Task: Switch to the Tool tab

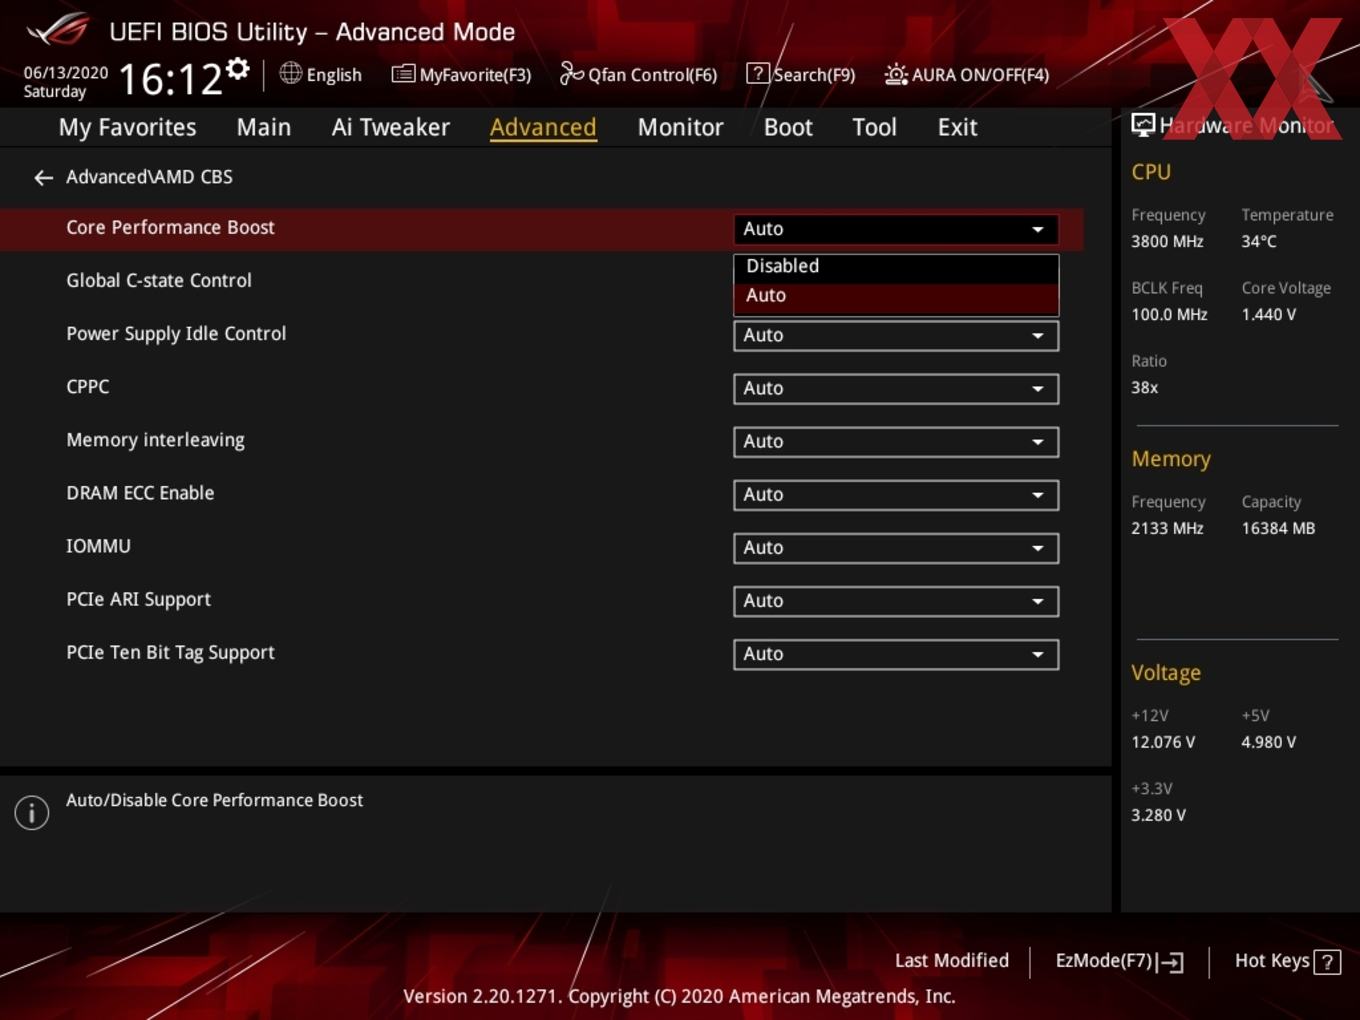Action: click(x=874, y=127)
